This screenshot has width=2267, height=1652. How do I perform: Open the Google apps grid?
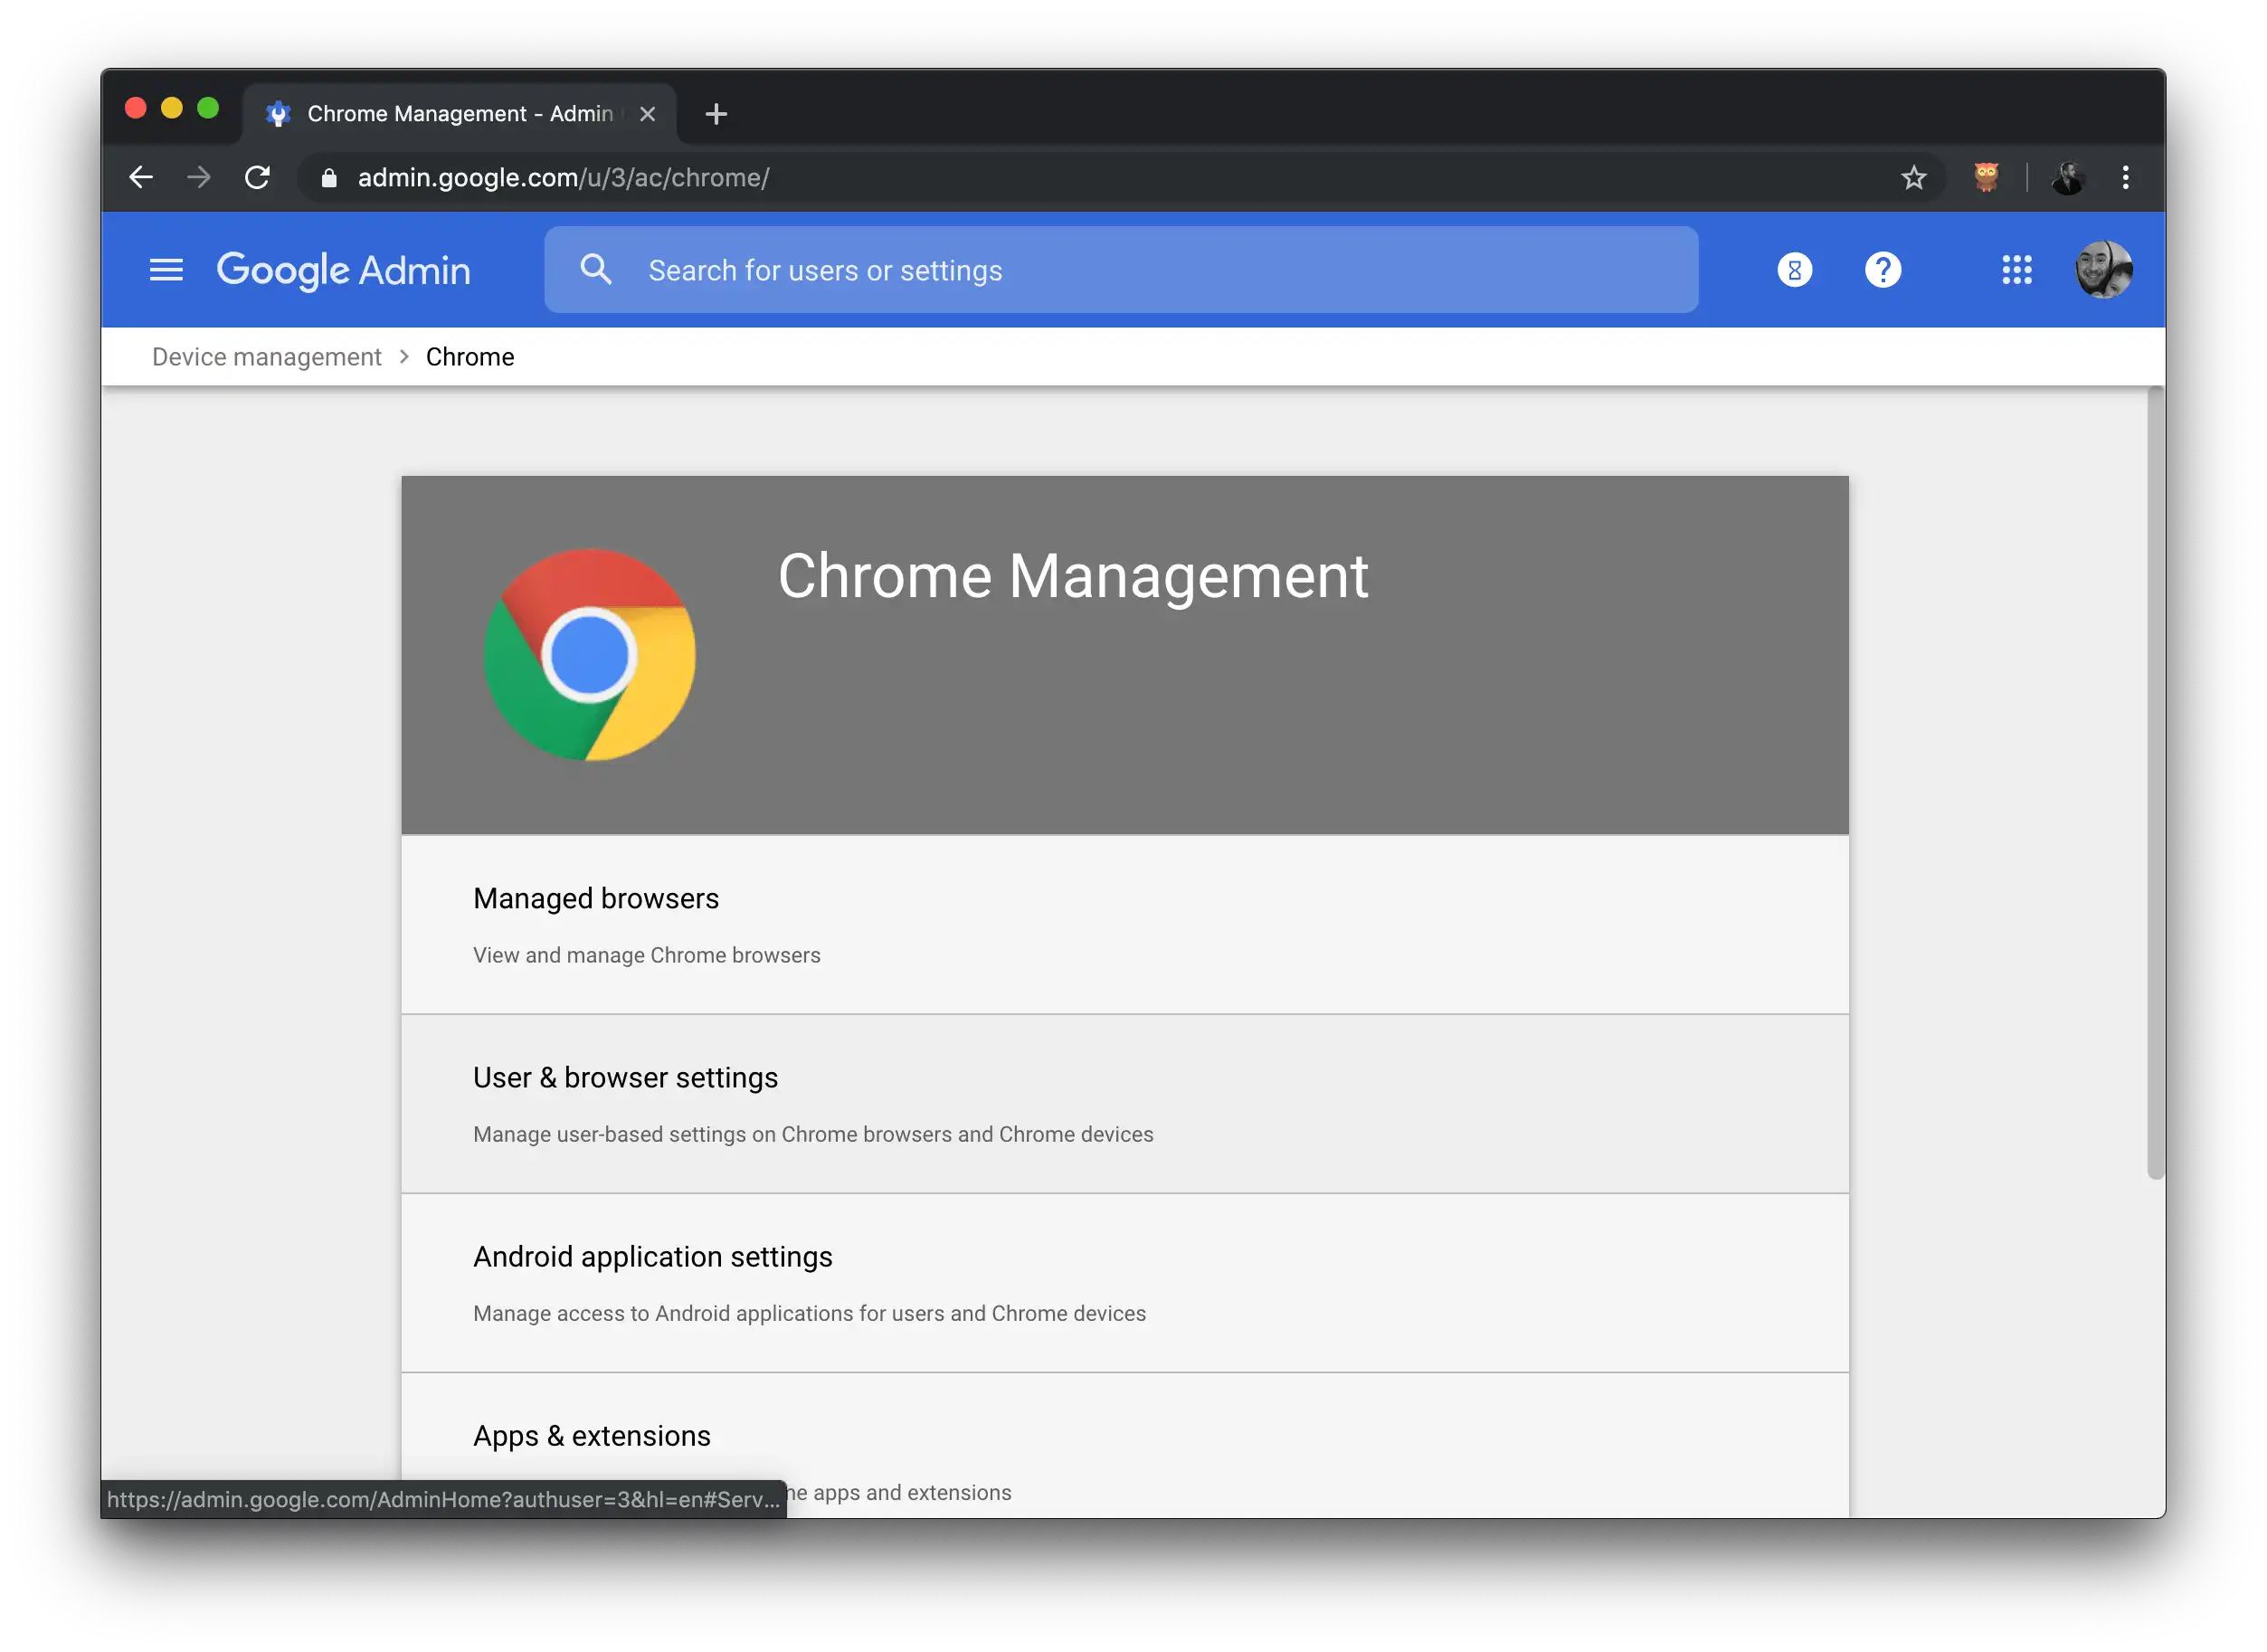[2017, 269]
